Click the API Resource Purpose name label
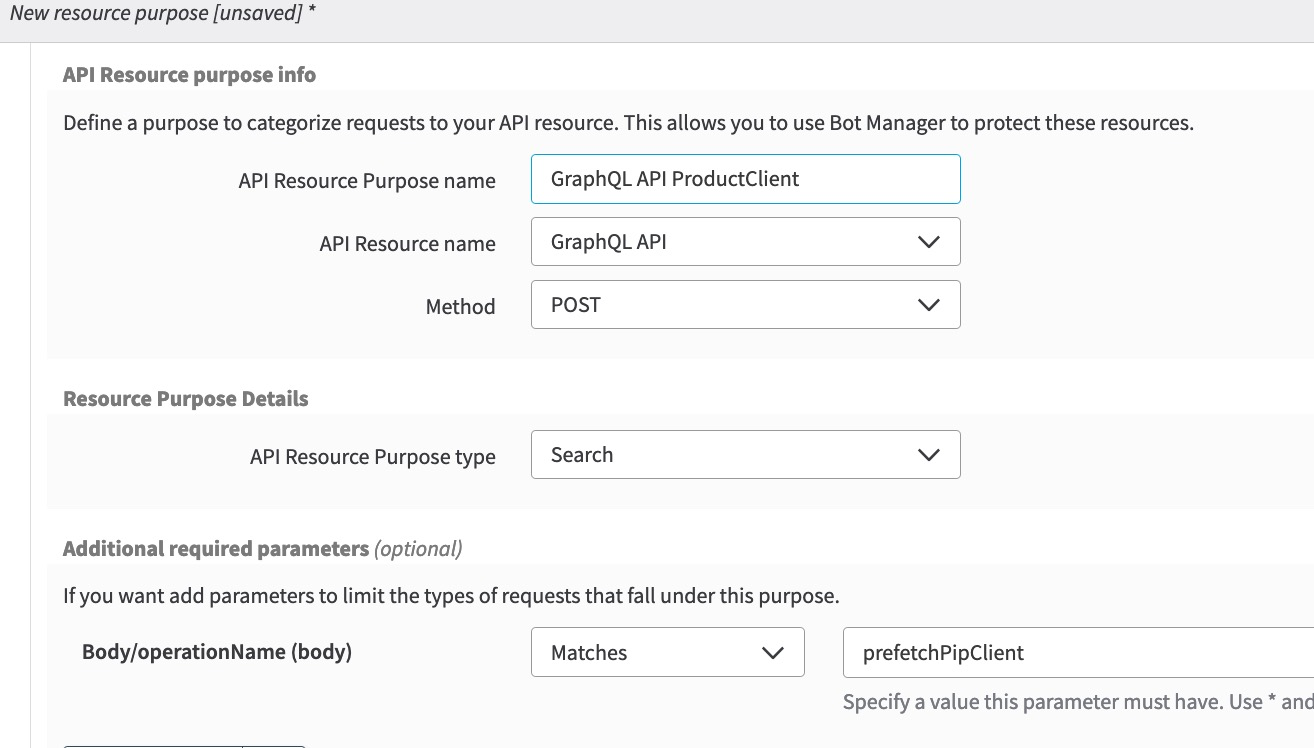Viewport: 1314px width, 748px height. click(367, 181)
